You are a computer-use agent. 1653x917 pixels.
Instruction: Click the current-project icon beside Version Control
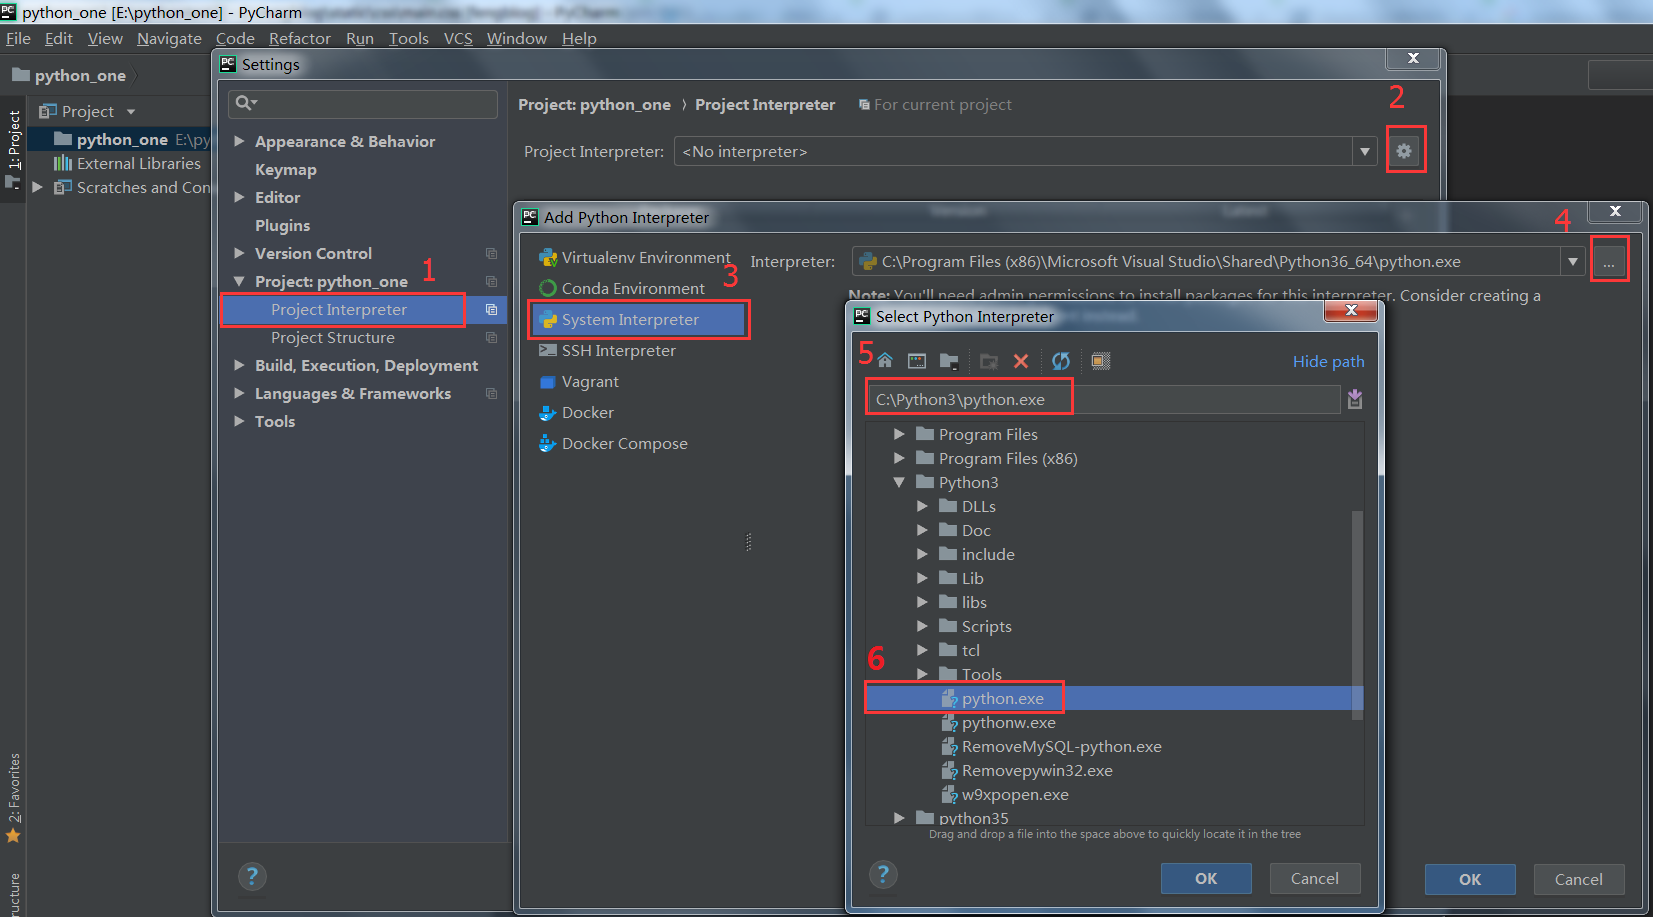click(491, 254)
